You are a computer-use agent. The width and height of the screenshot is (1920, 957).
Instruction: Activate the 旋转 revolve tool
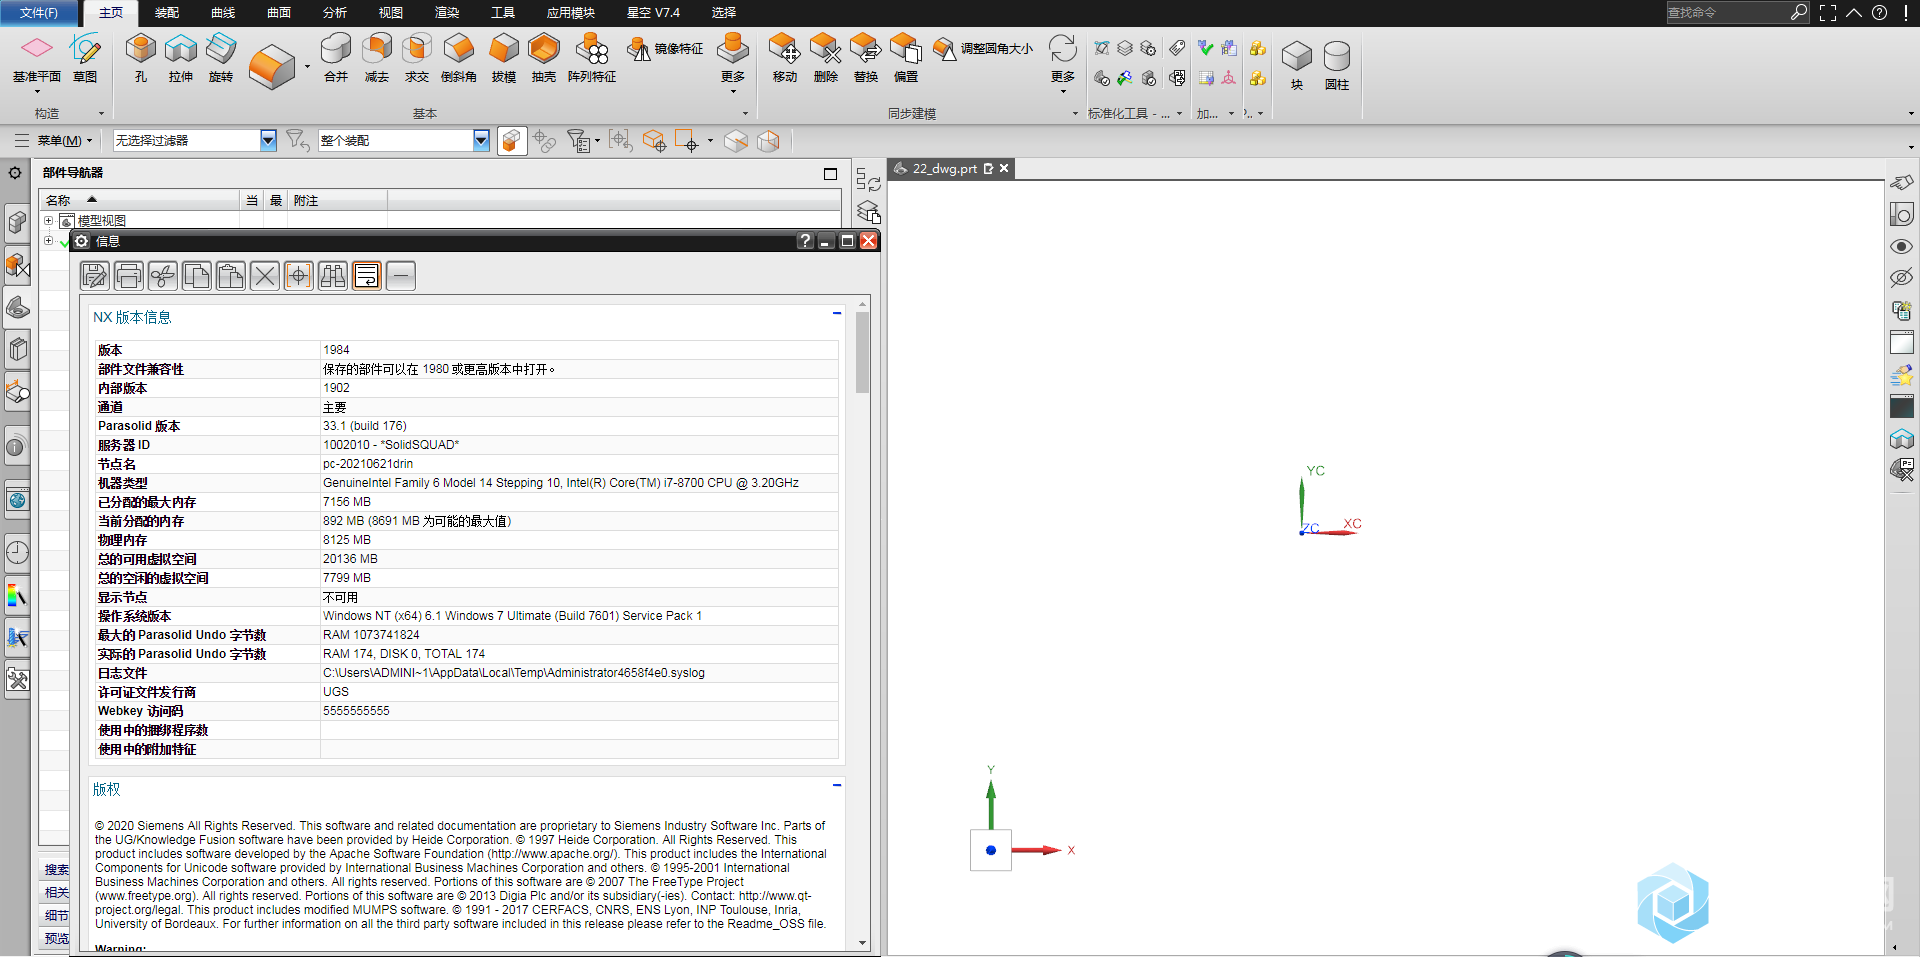click(221, 58)
